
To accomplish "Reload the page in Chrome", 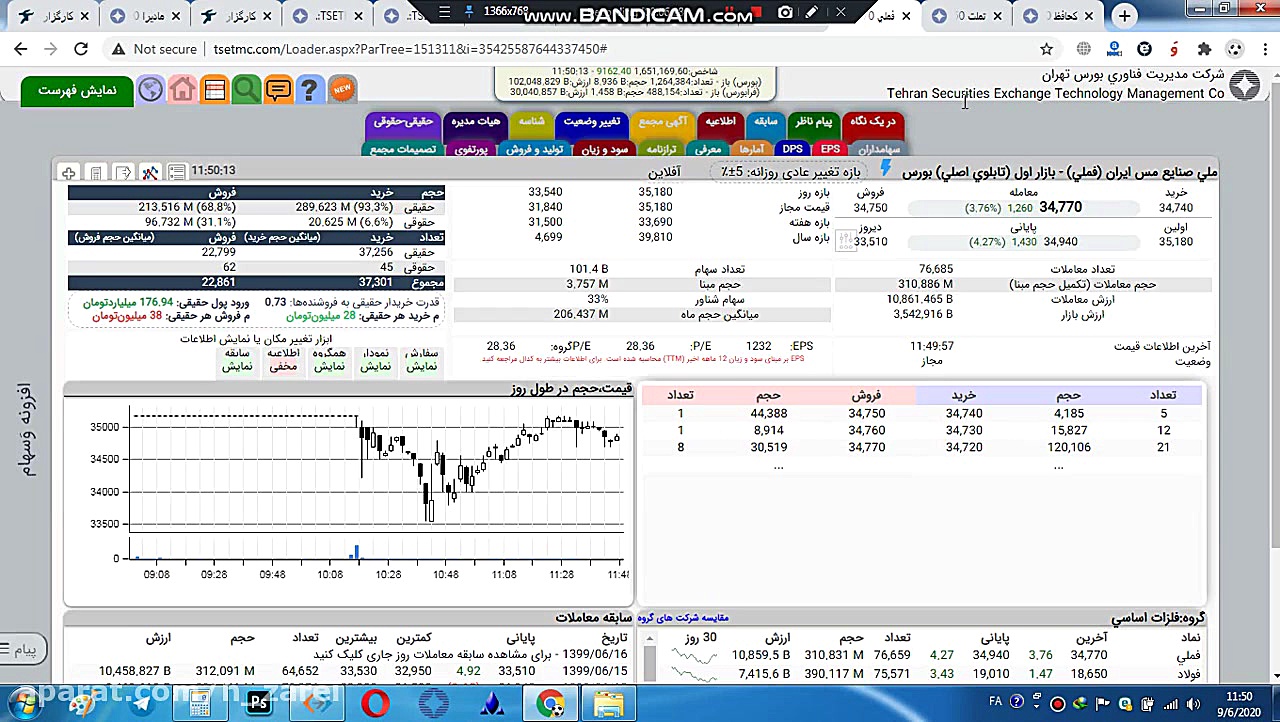I will click(x=81, y=49).
